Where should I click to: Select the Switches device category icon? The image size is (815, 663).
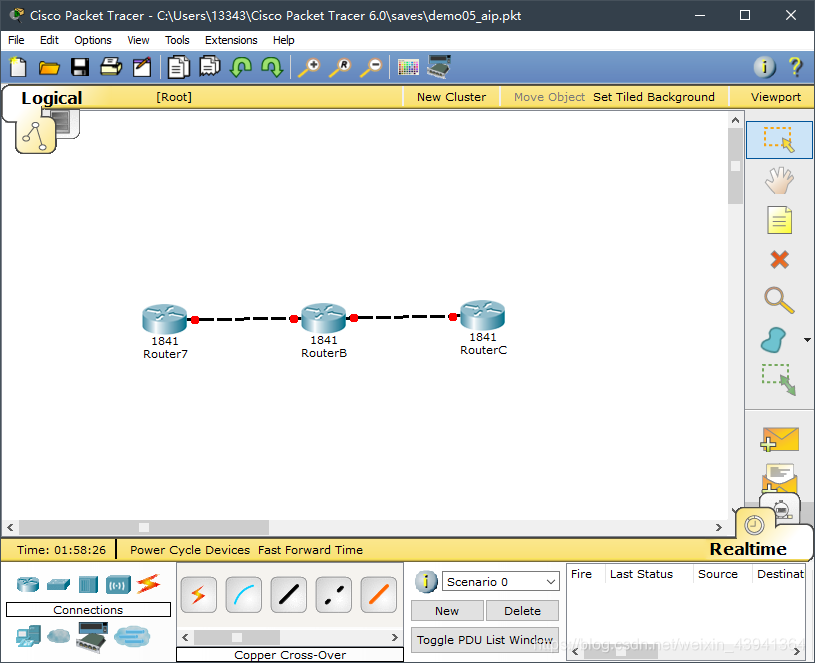pos(58,585)
